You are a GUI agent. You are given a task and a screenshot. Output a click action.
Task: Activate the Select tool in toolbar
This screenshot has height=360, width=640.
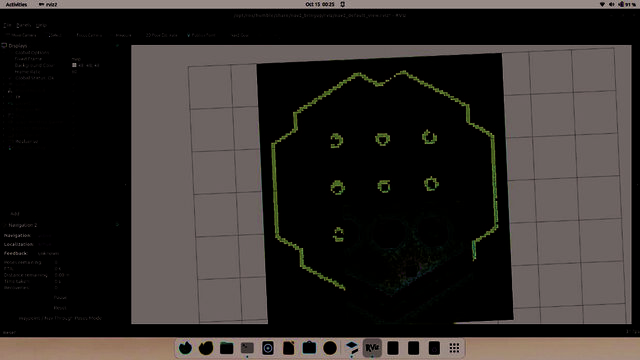coord(54,36)
